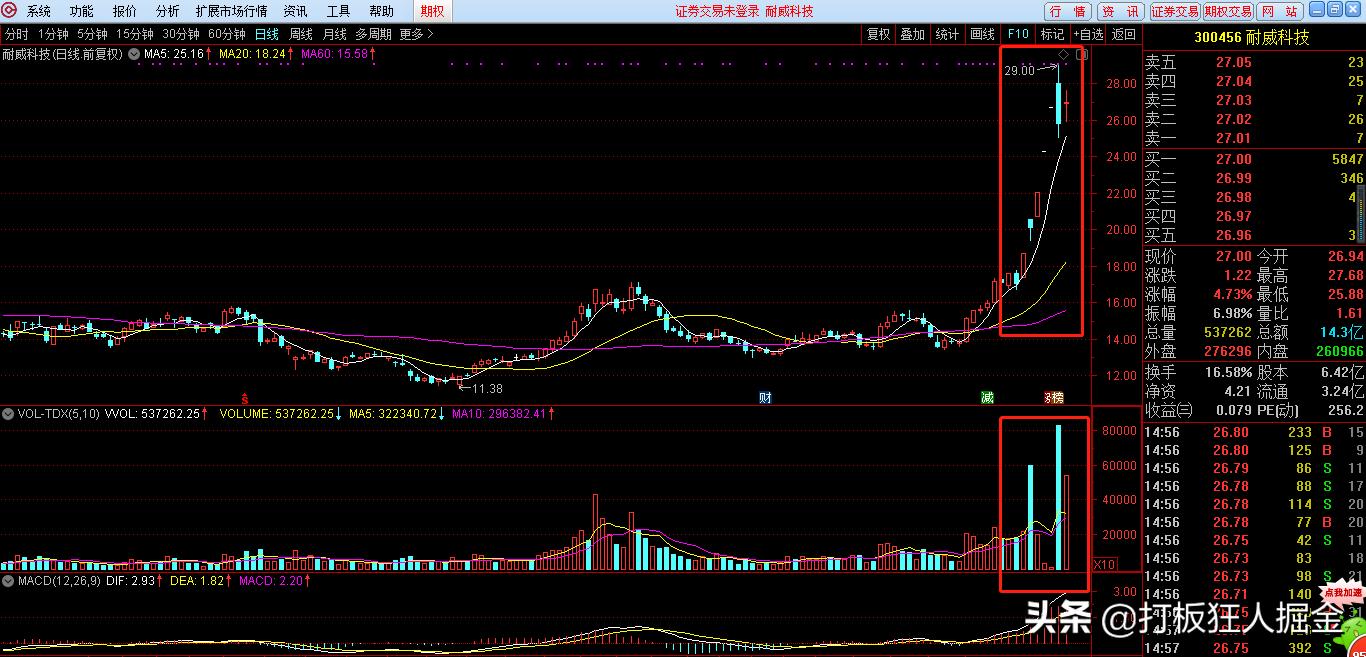Open the 扩展市场行情 menu

231,11
